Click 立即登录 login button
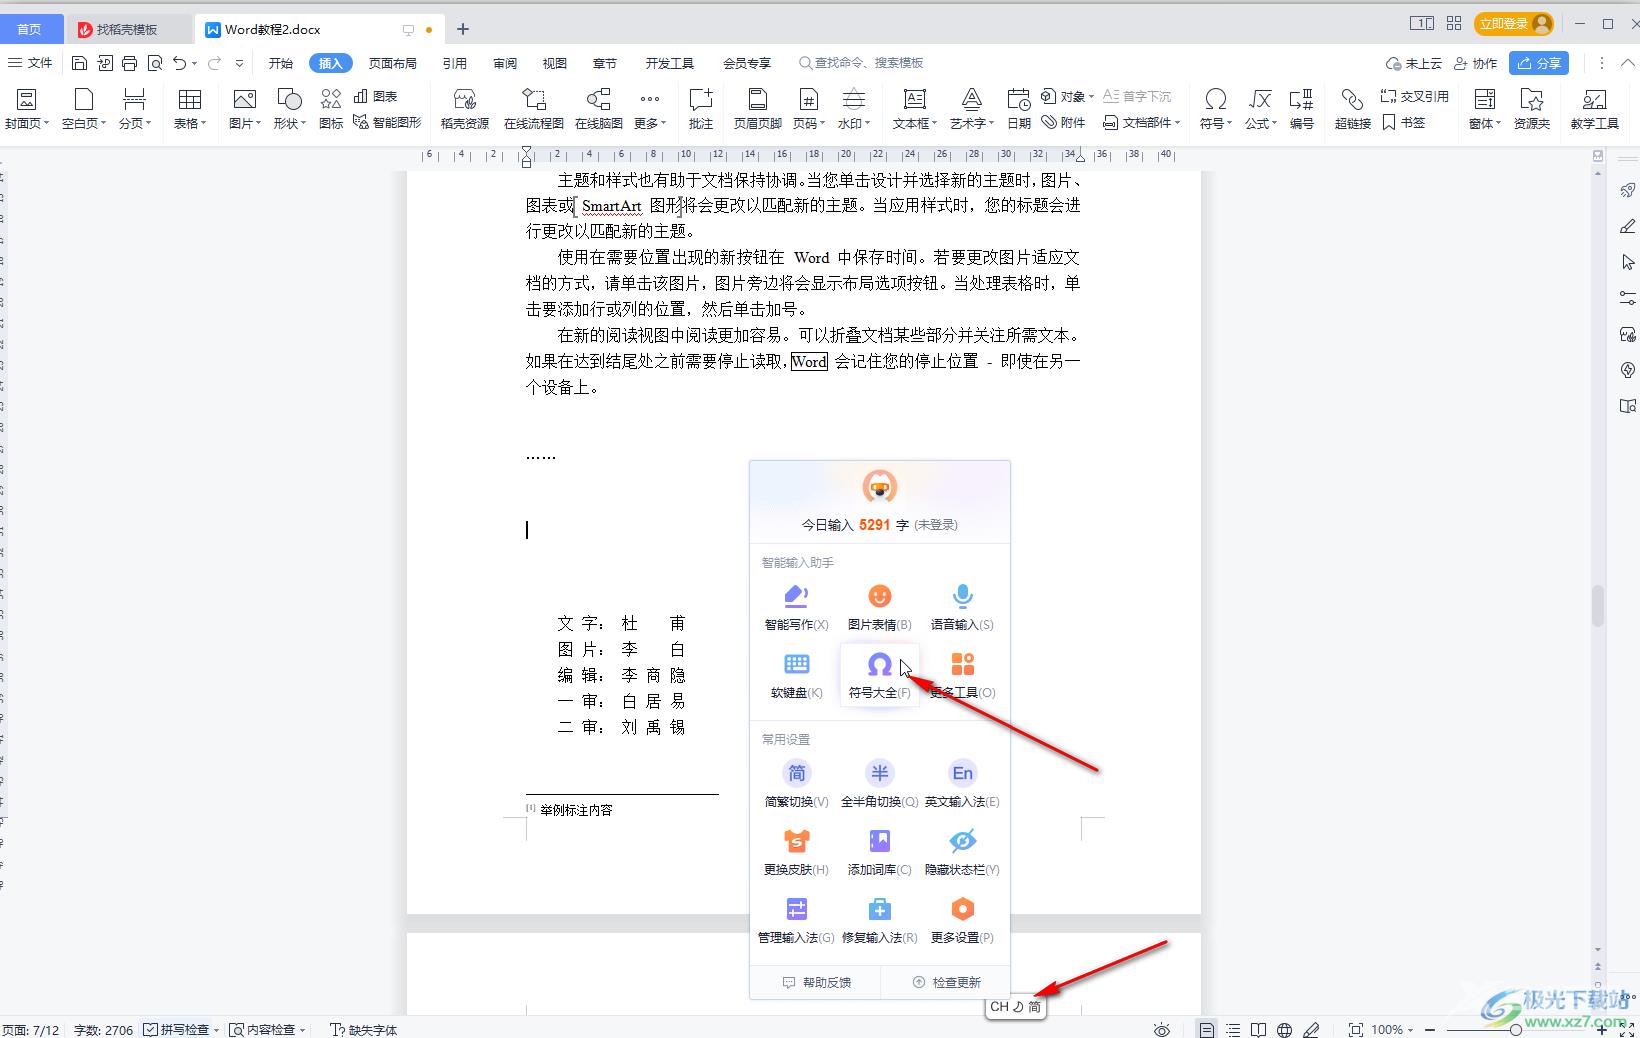The image size is (1640, 1038). 1513,23
